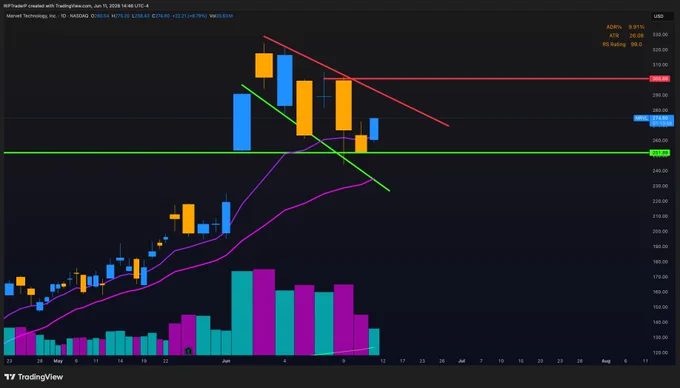Select the MRVL symbol tag on the price axis

641,118
